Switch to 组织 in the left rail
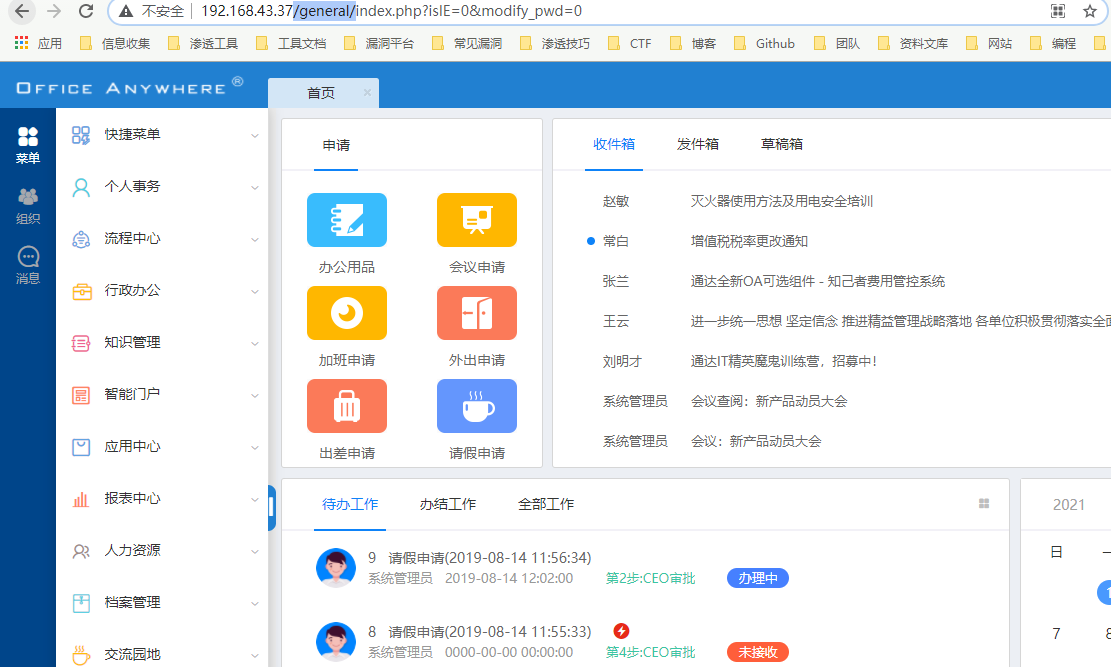Viewport: 1111px width, 667px height. [28, 206]
